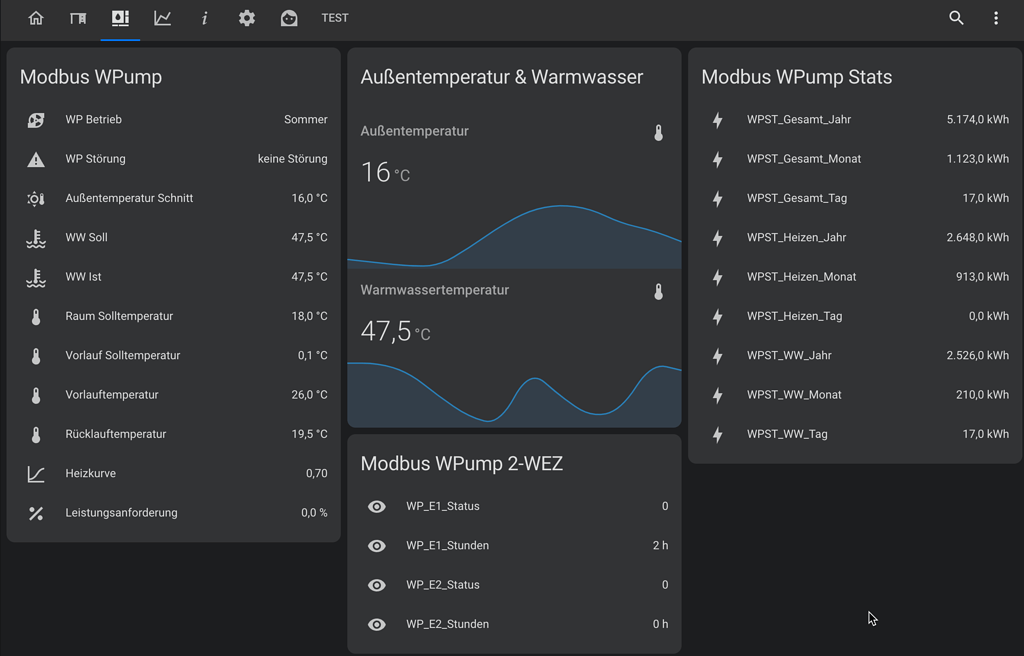Click the lightning icon next to WPST_Gesamt_Jahr
The width and height of the screenshot is (1024, 656).
pos(717,119)
